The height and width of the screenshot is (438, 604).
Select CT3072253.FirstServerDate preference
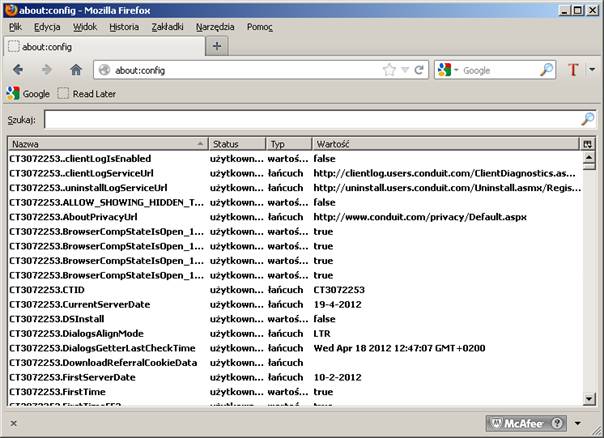pyautogui.click(x=295, y=378)
